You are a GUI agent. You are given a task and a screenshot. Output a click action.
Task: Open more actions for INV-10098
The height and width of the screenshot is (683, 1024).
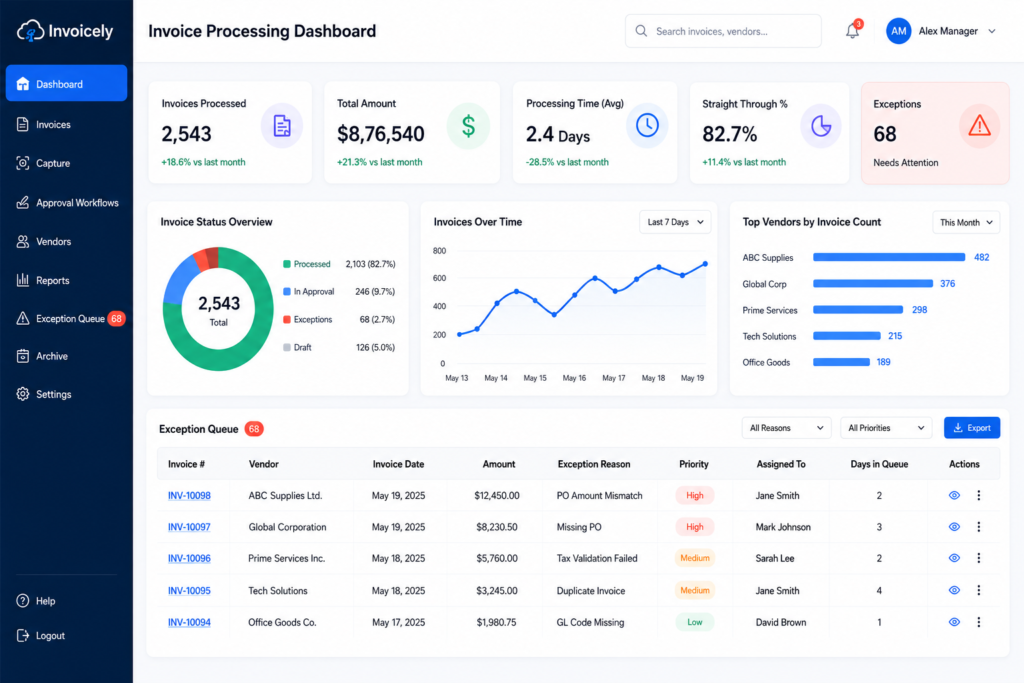tap(978, 496)
